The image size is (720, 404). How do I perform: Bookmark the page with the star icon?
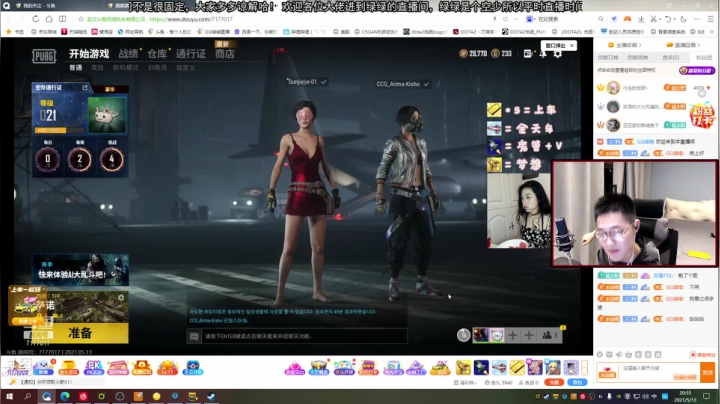pos(81,19)
